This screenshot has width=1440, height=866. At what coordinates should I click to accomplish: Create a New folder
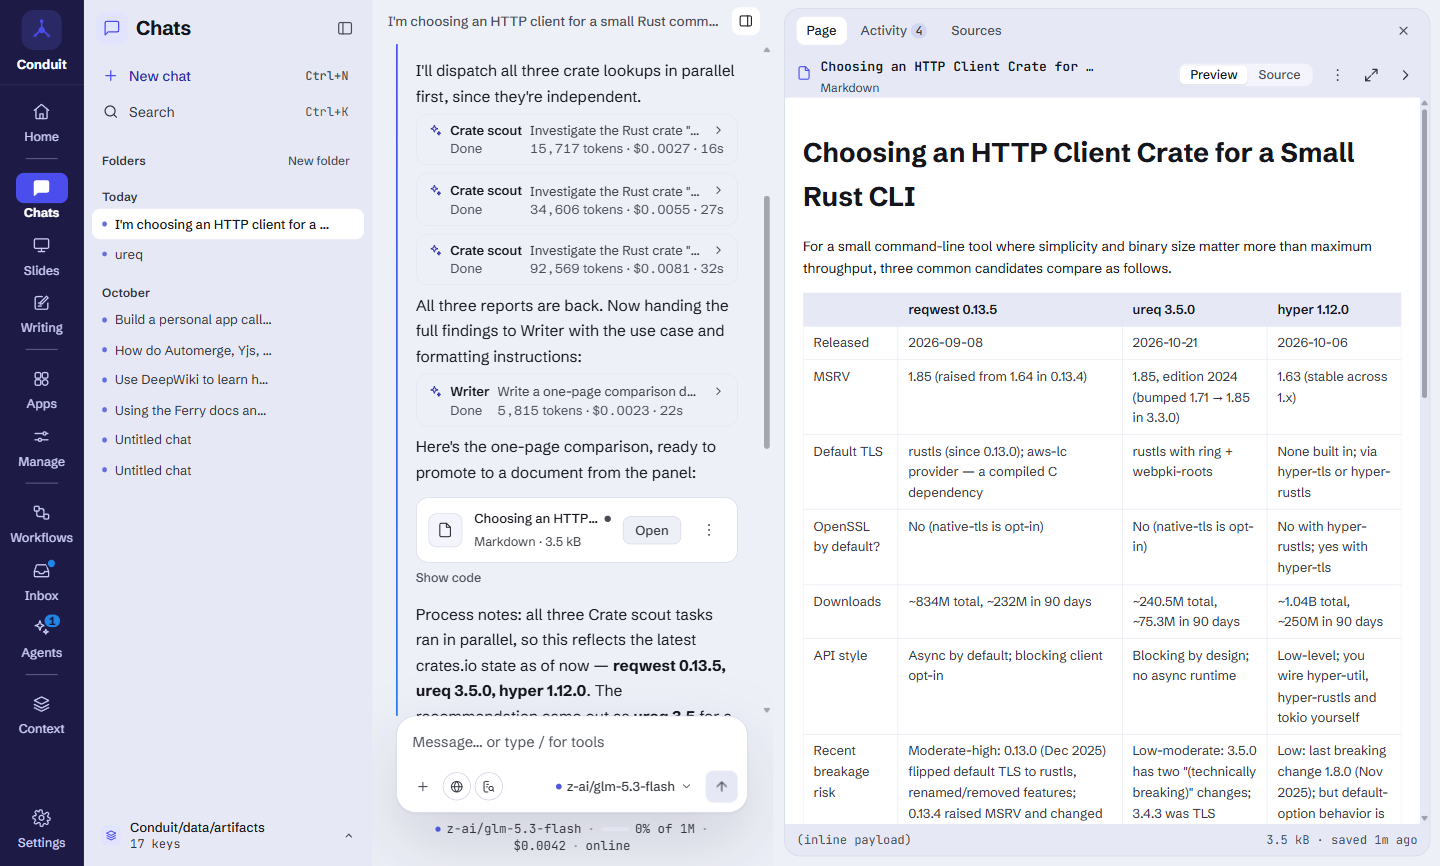point(319,161)
